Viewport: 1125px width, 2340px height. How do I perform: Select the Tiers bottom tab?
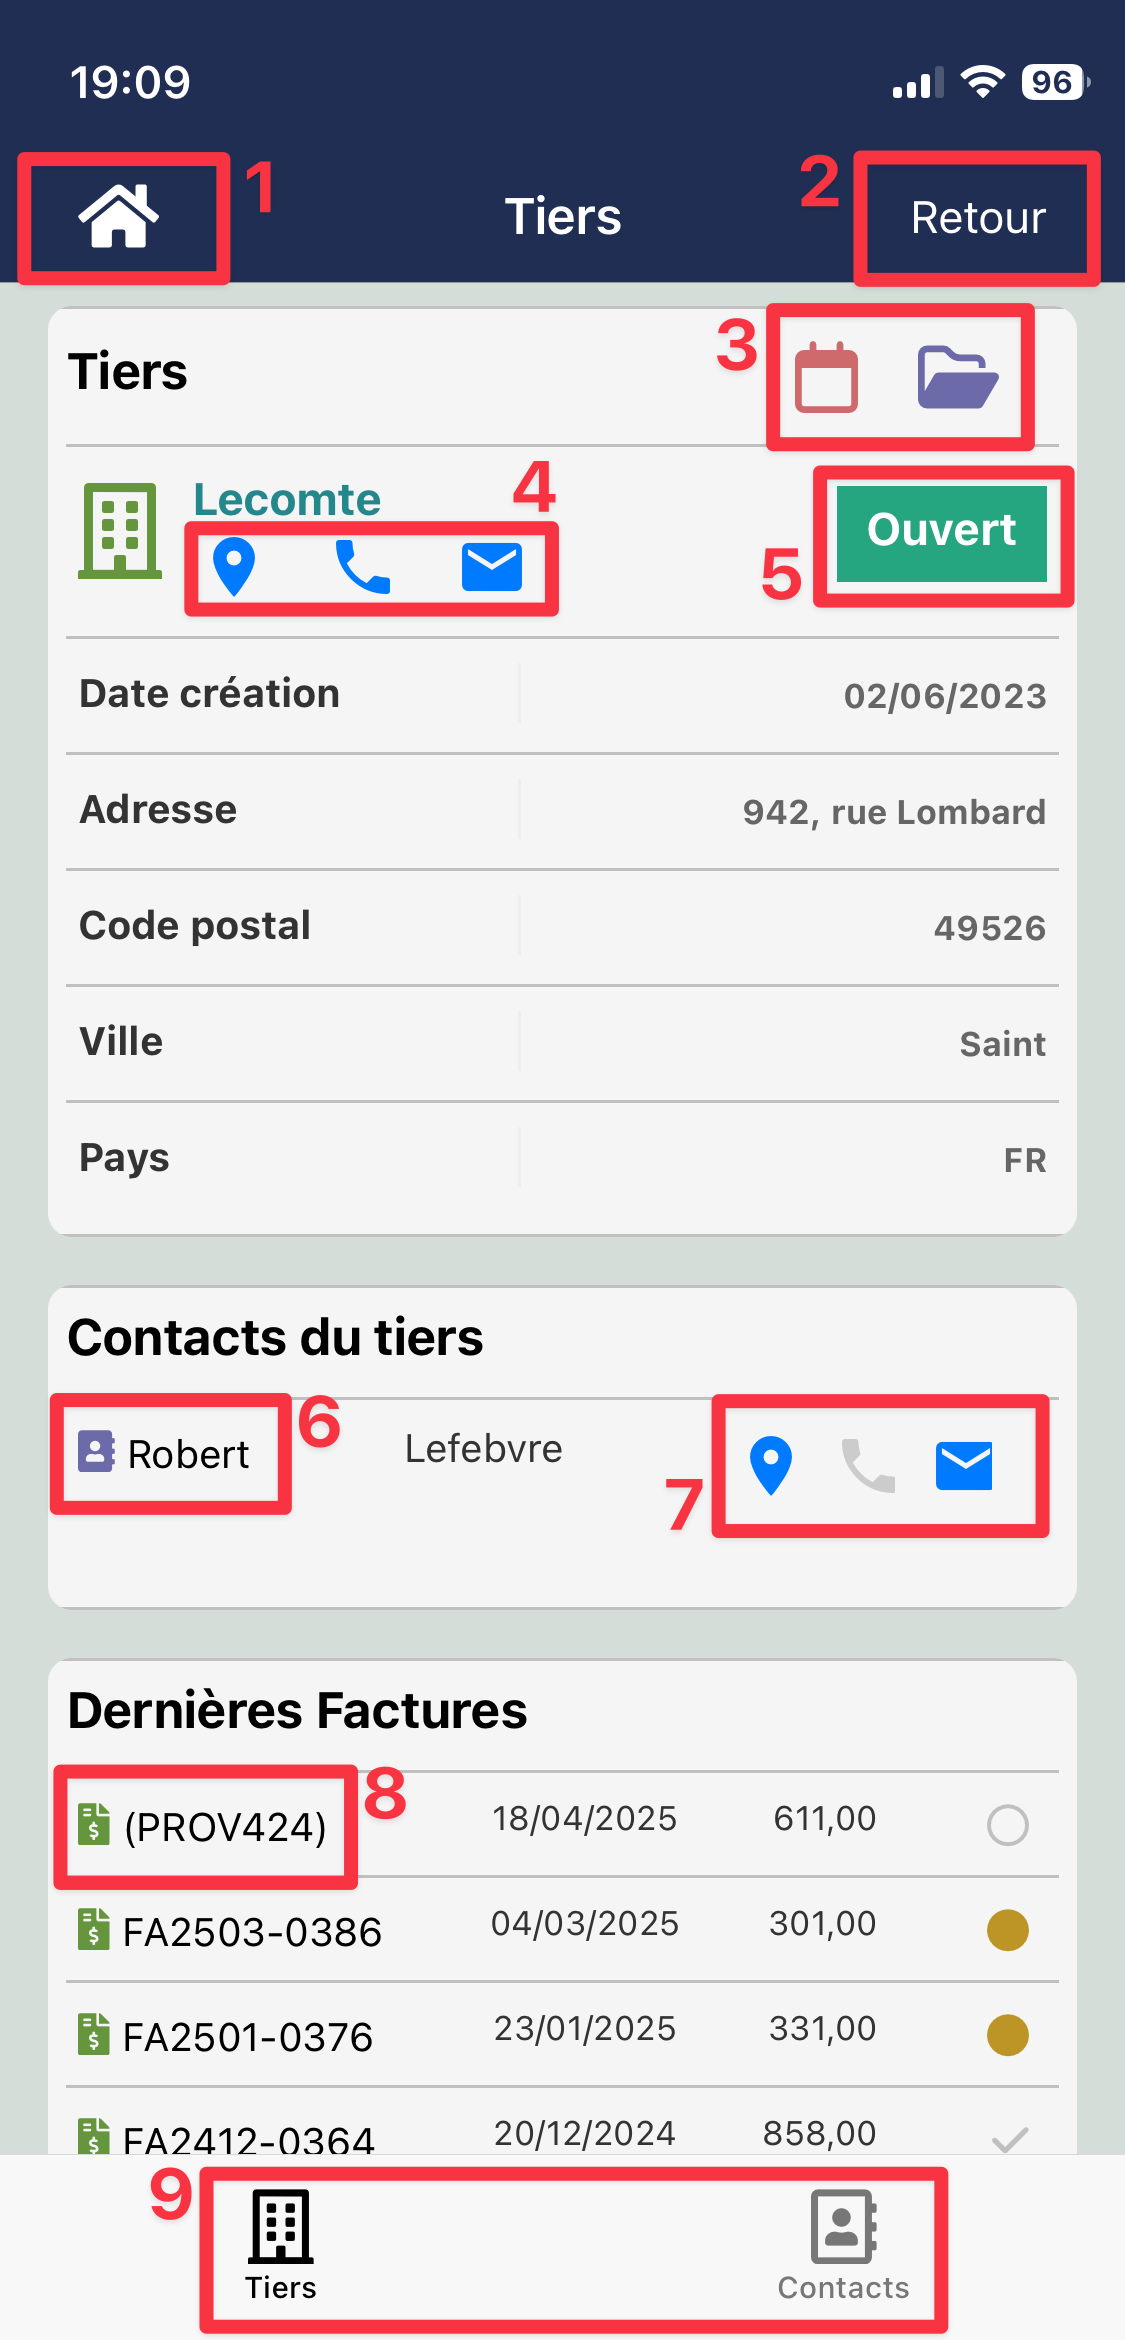pos(281,2245)
